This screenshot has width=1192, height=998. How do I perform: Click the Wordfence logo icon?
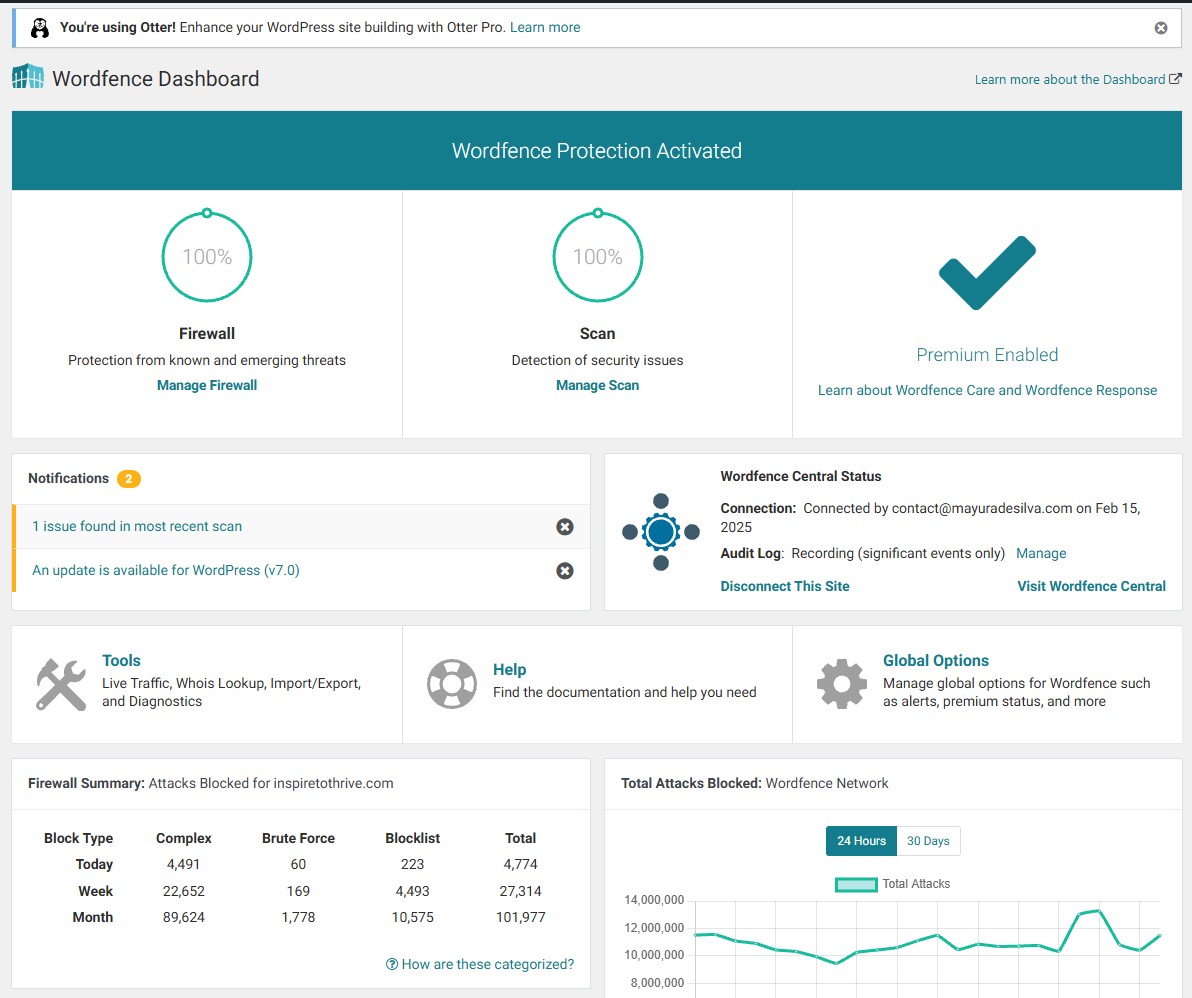click(28, 76)
